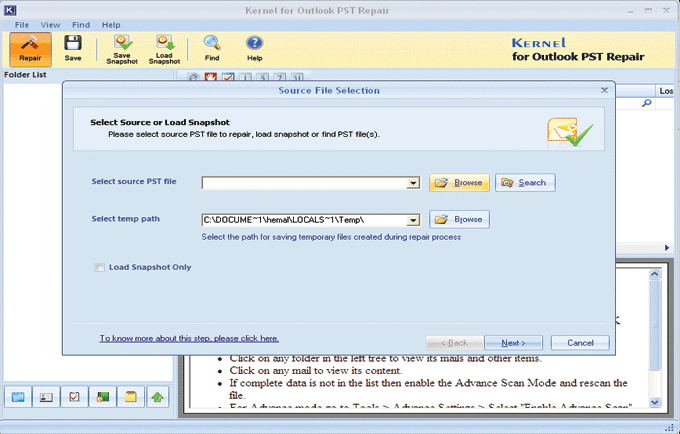Click Browse next to source PST file
This screenshot has height=434, width=680.
coord(459,183)
